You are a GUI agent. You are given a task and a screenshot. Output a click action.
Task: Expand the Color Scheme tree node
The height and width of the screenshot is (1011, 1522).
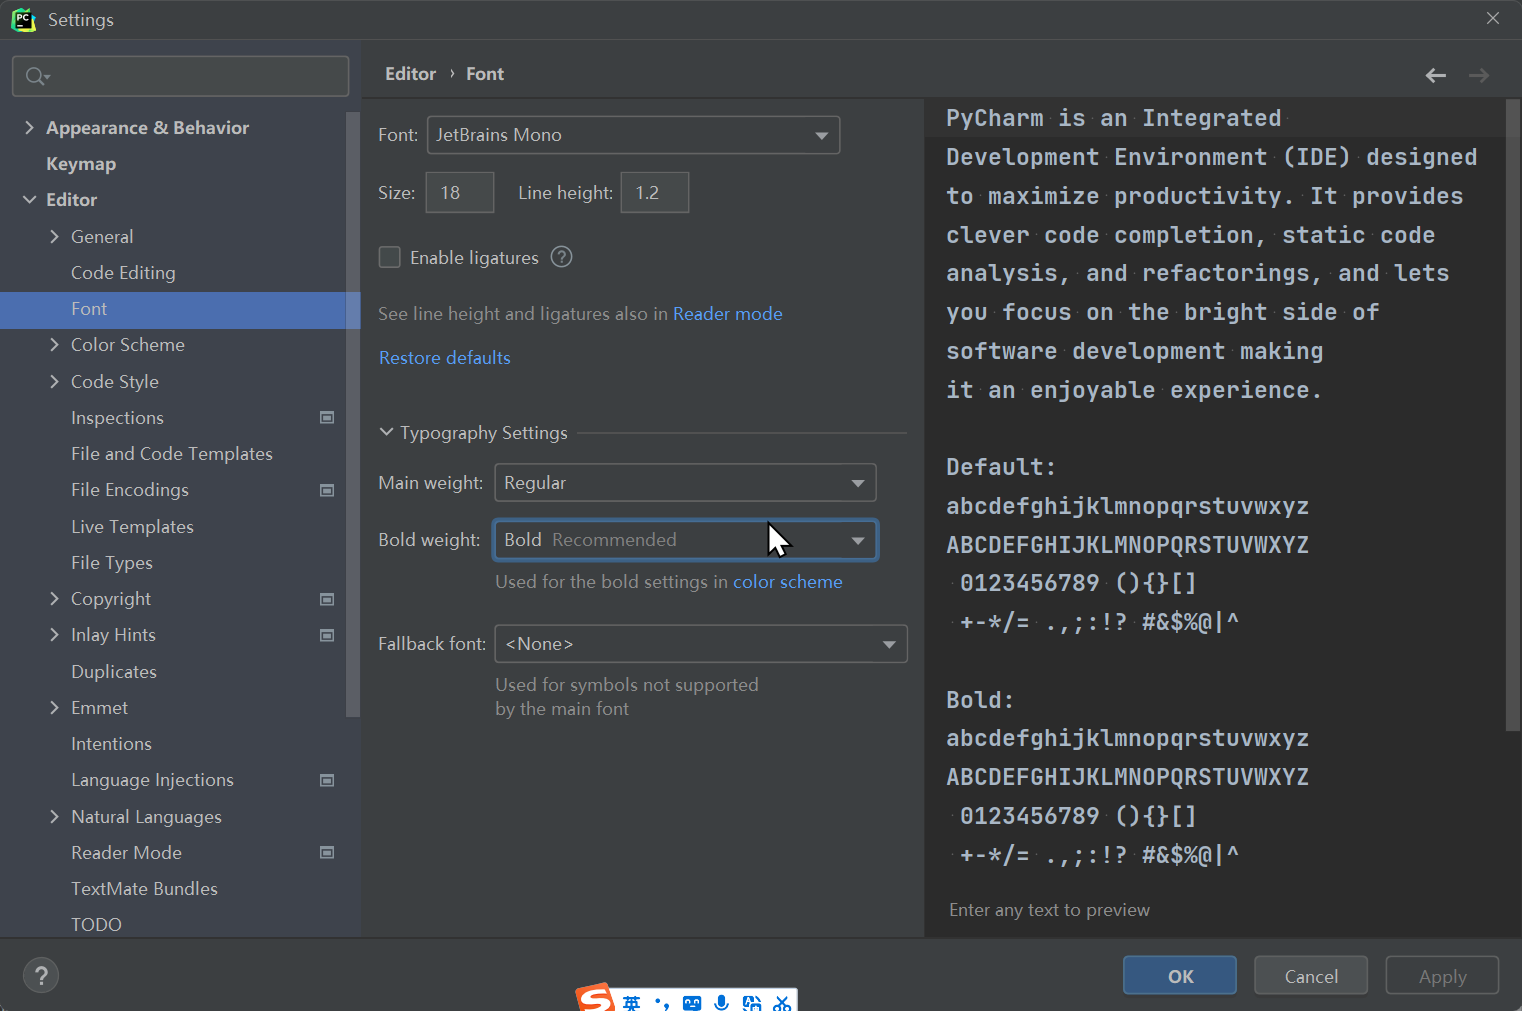[x=54, y=345]
